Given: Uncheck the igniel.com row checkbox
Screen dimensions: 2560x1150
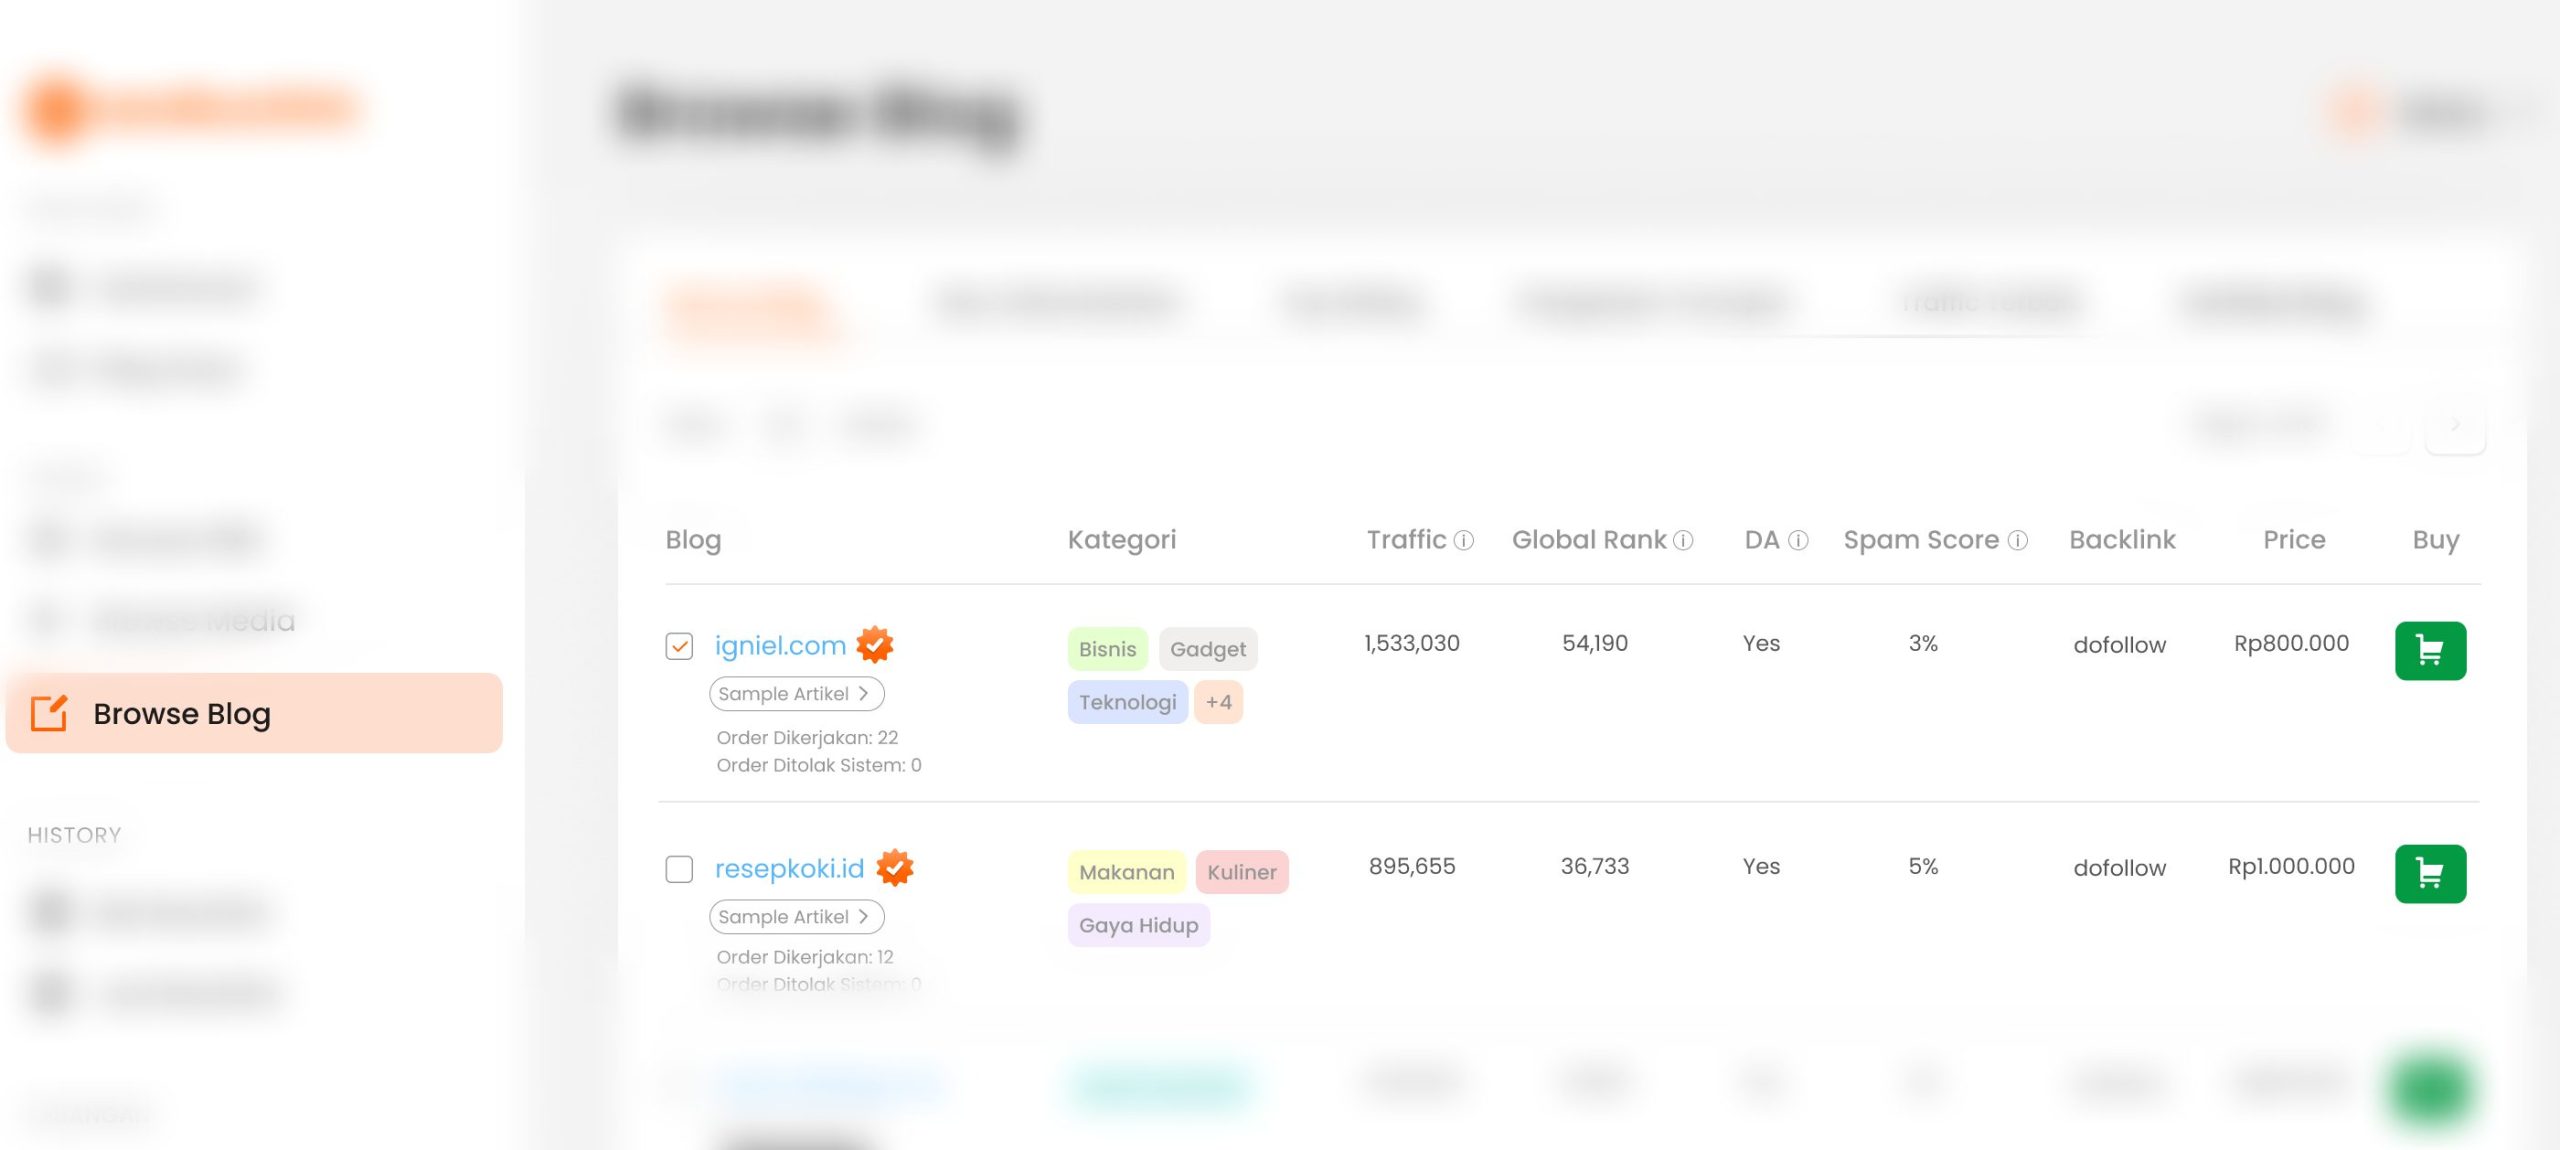Looking at the screenshot, I should pos(679,647).
